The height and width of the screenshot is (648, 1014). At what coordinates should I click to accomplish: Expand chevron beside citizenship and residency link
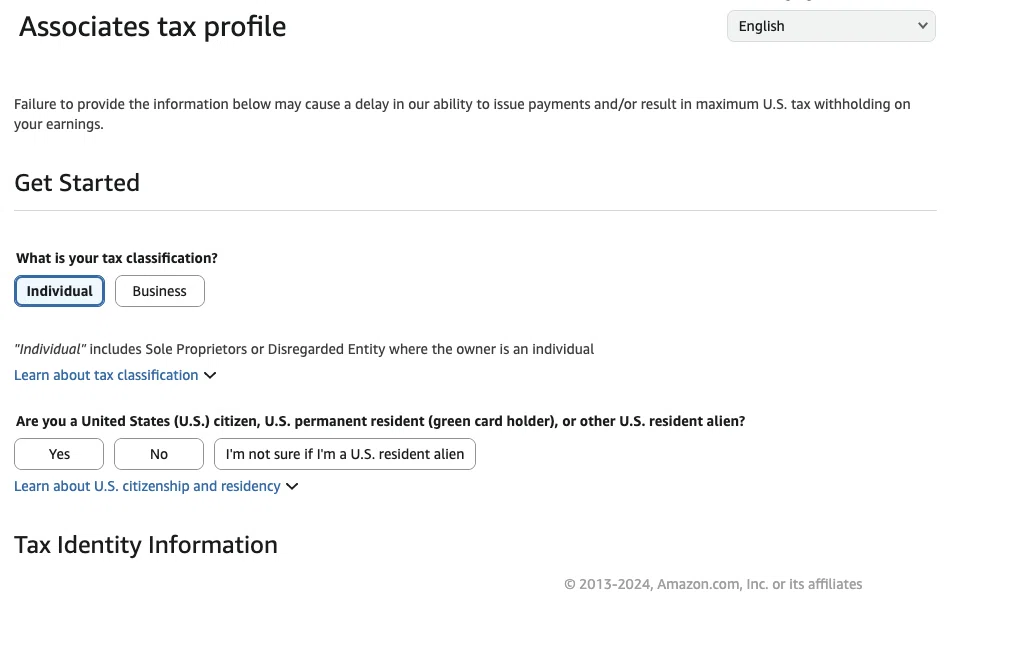(292, 486)
